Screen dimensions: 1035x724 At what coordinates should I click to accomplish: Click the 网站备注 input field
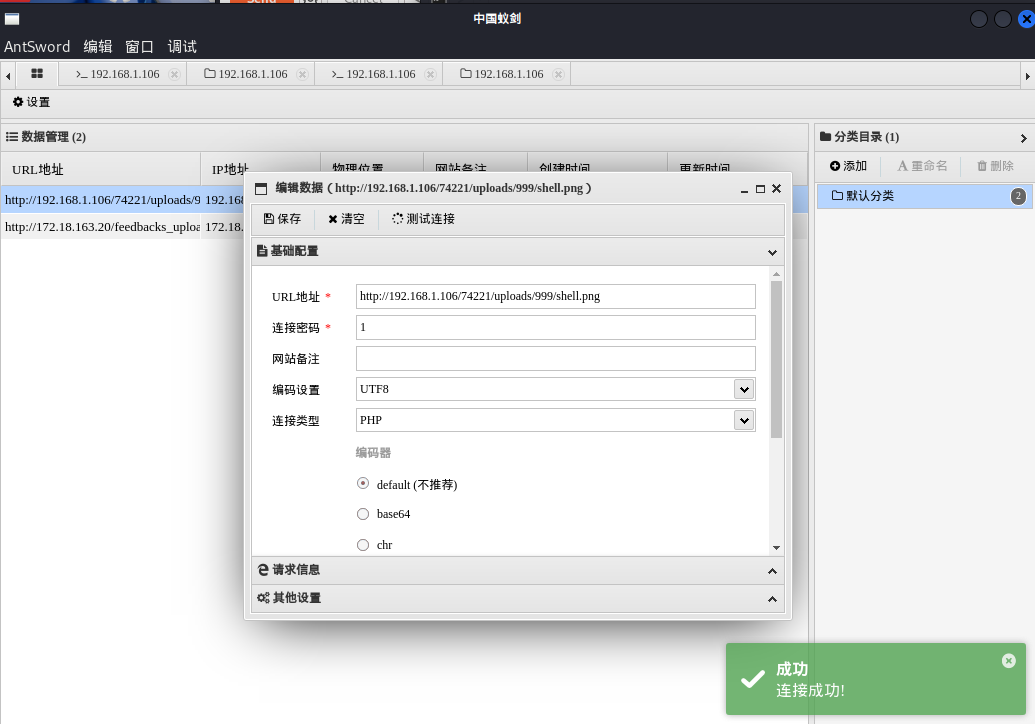point(555,358)
